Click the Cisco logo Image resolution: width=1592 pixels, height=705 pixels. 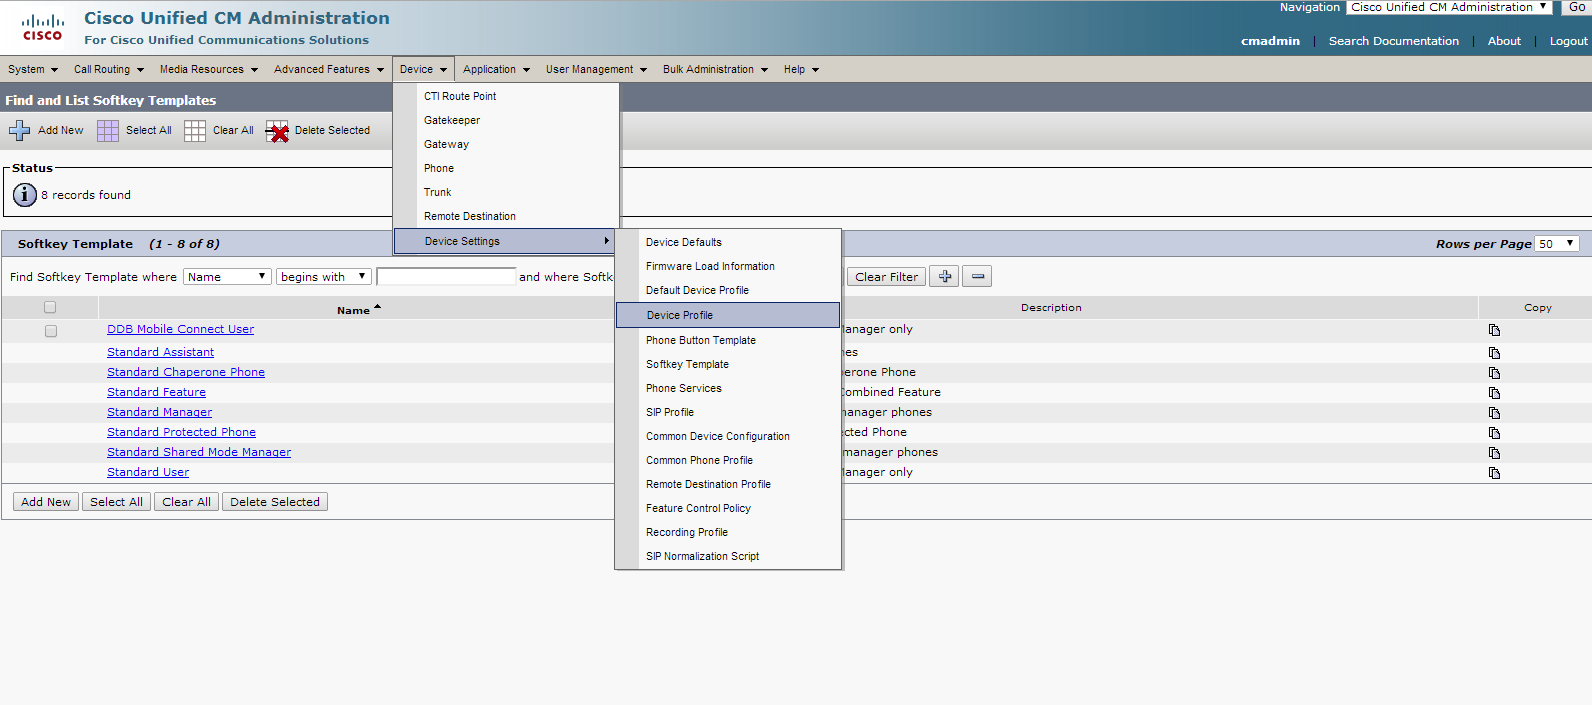click(43, 27)
